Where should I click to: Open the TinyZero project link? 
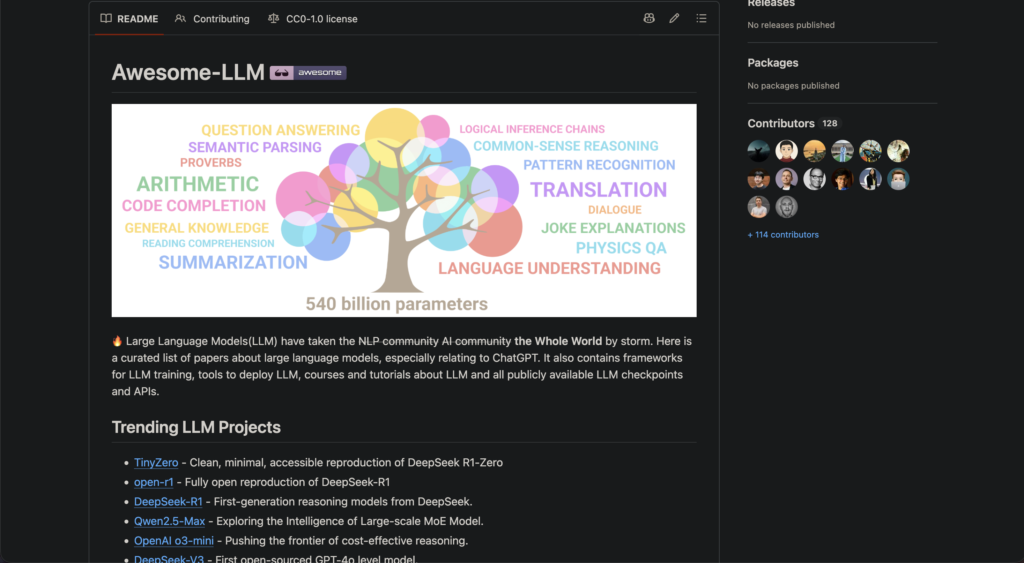[156, 462]
